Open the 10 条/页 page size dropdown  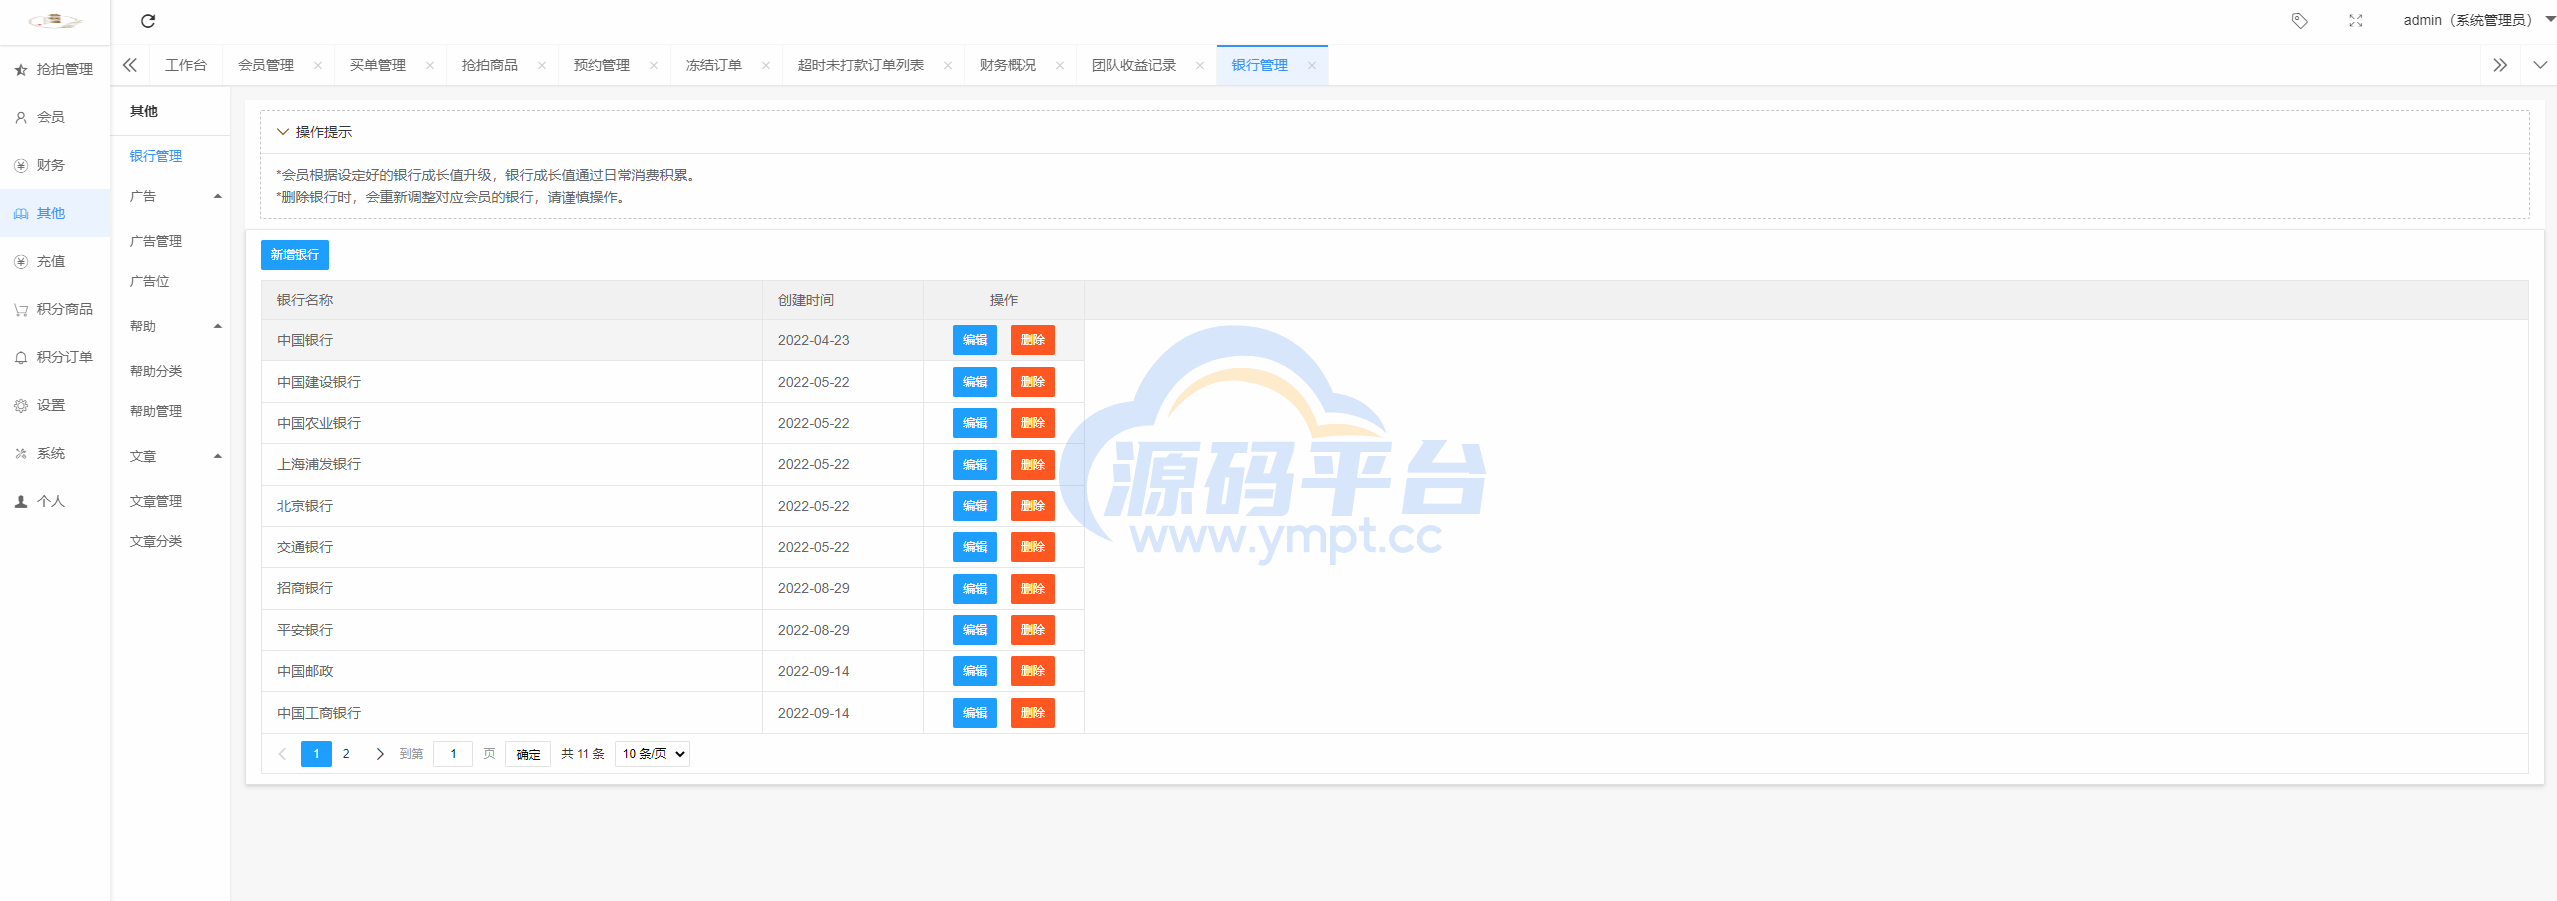pos(653,754)
